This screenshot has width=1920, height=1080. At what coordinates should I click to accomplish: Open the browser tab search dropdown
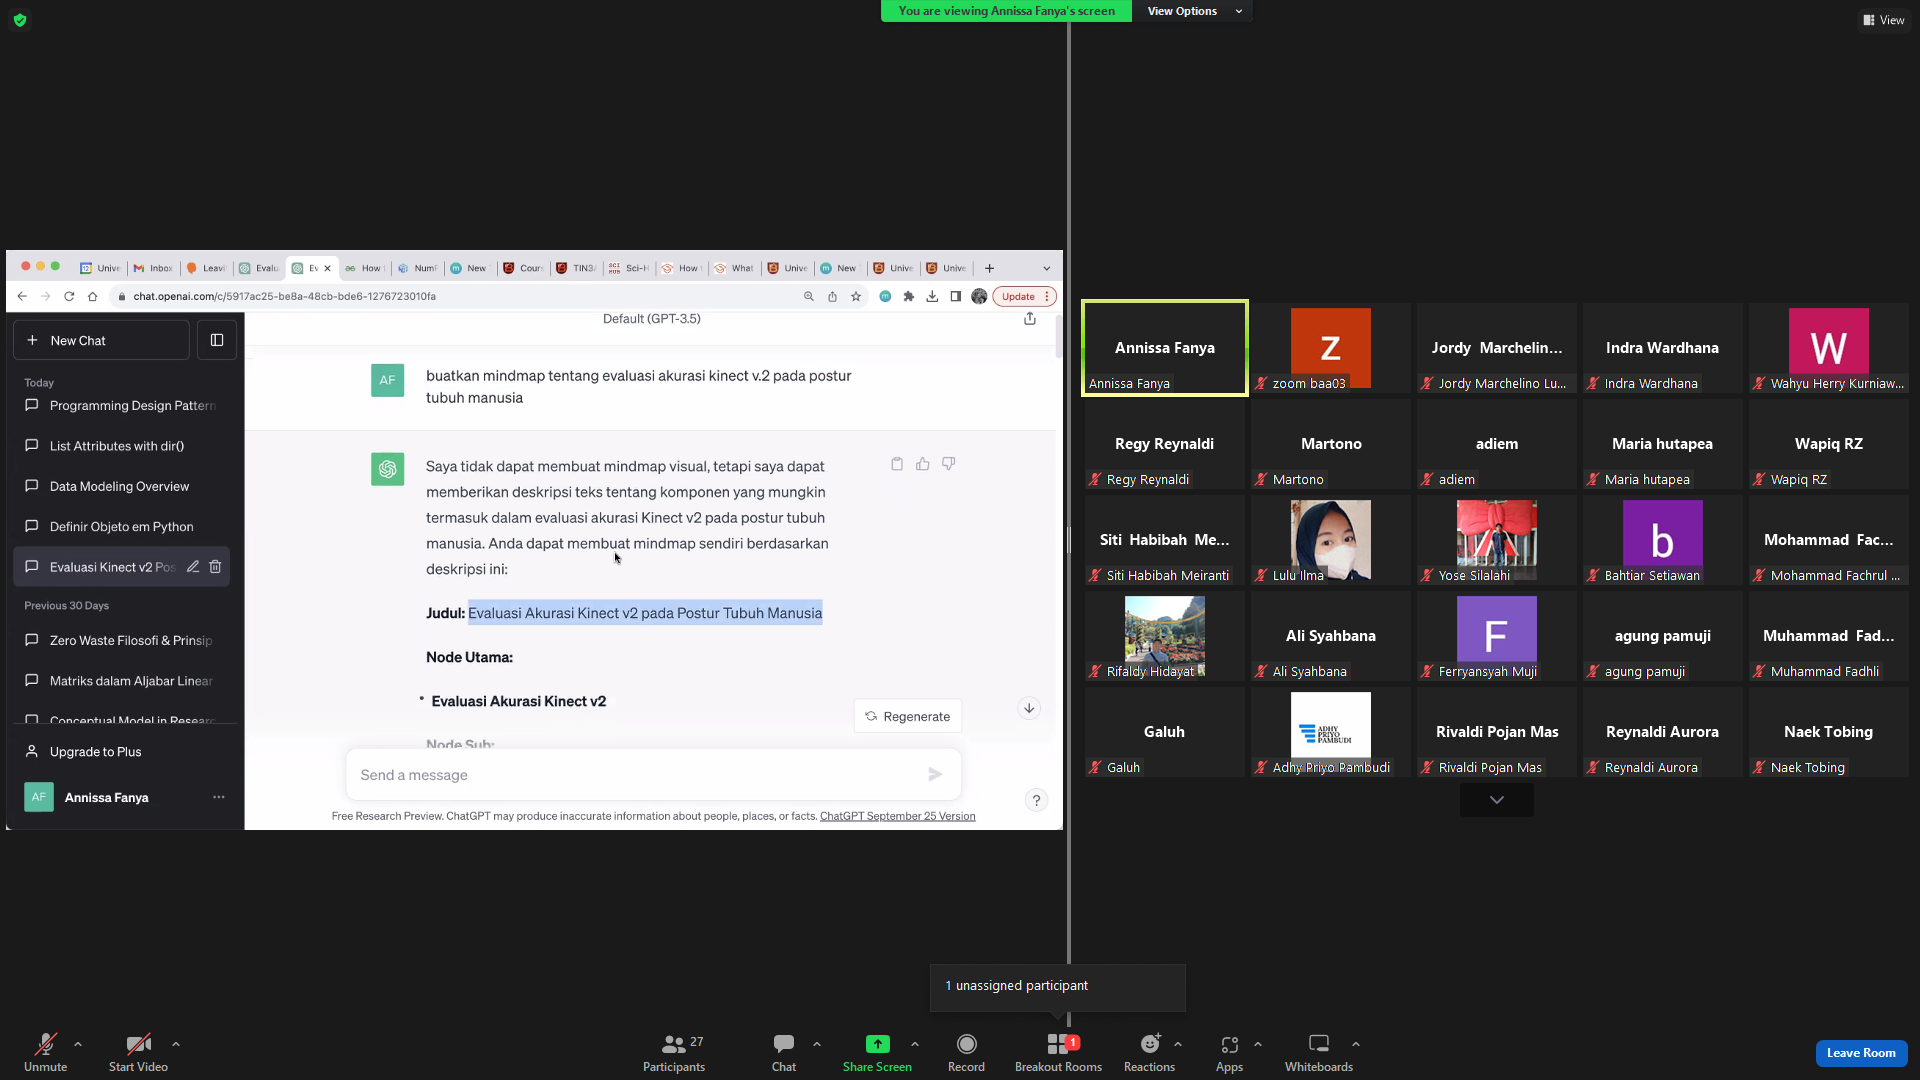(x=1047, y=268)
